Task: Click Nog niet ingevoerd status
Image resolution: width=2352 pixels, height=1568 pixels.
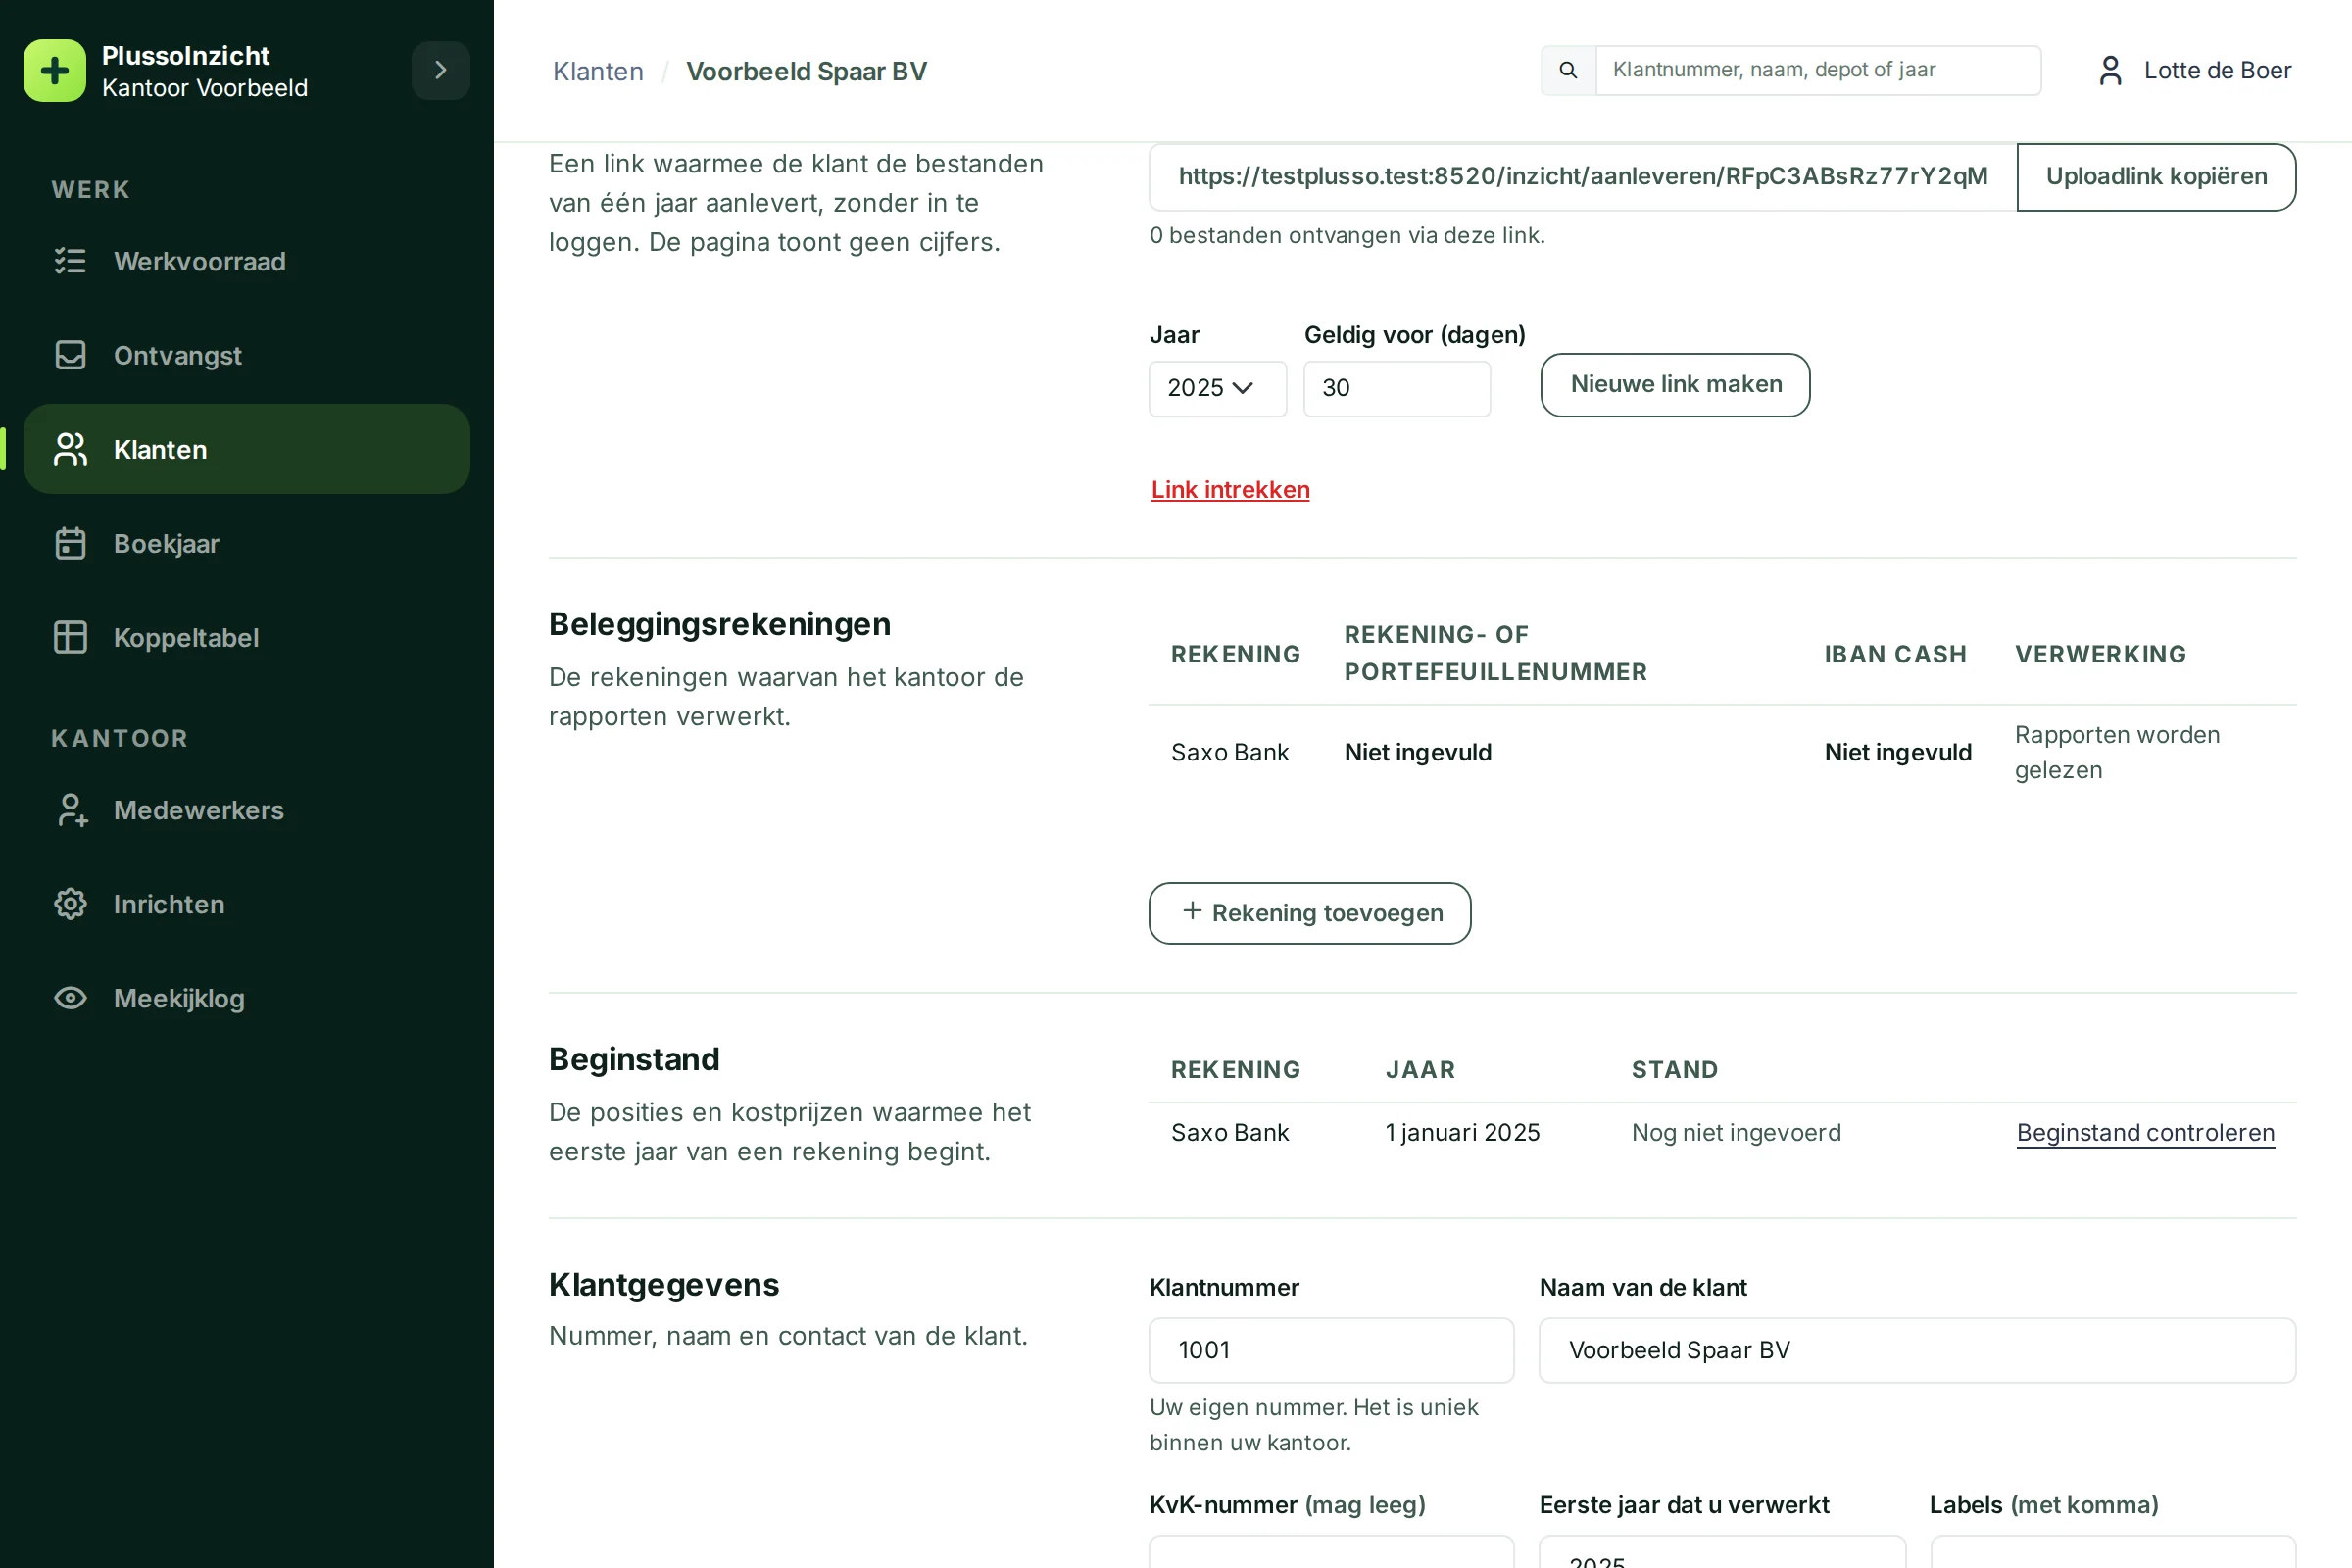Action: pyautogui.click(x=1736, y=1132)
